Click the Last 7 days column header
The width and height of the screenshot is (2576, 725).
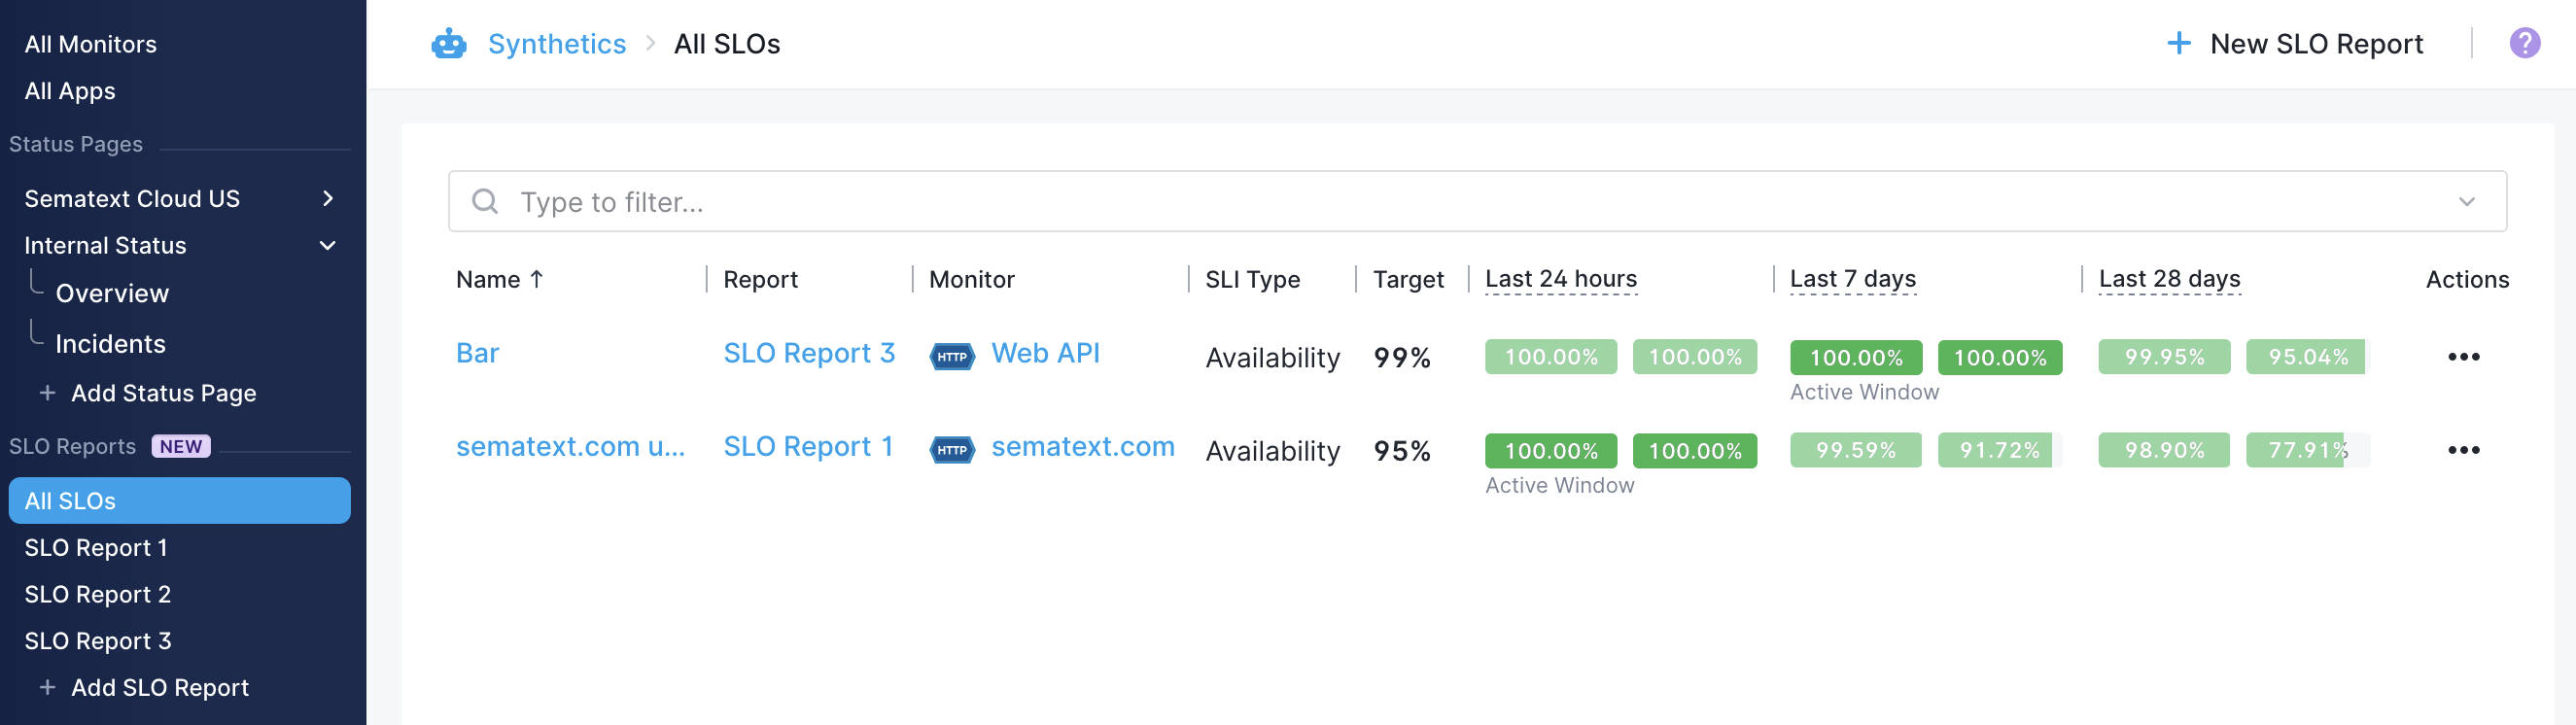click(1852, 279)
